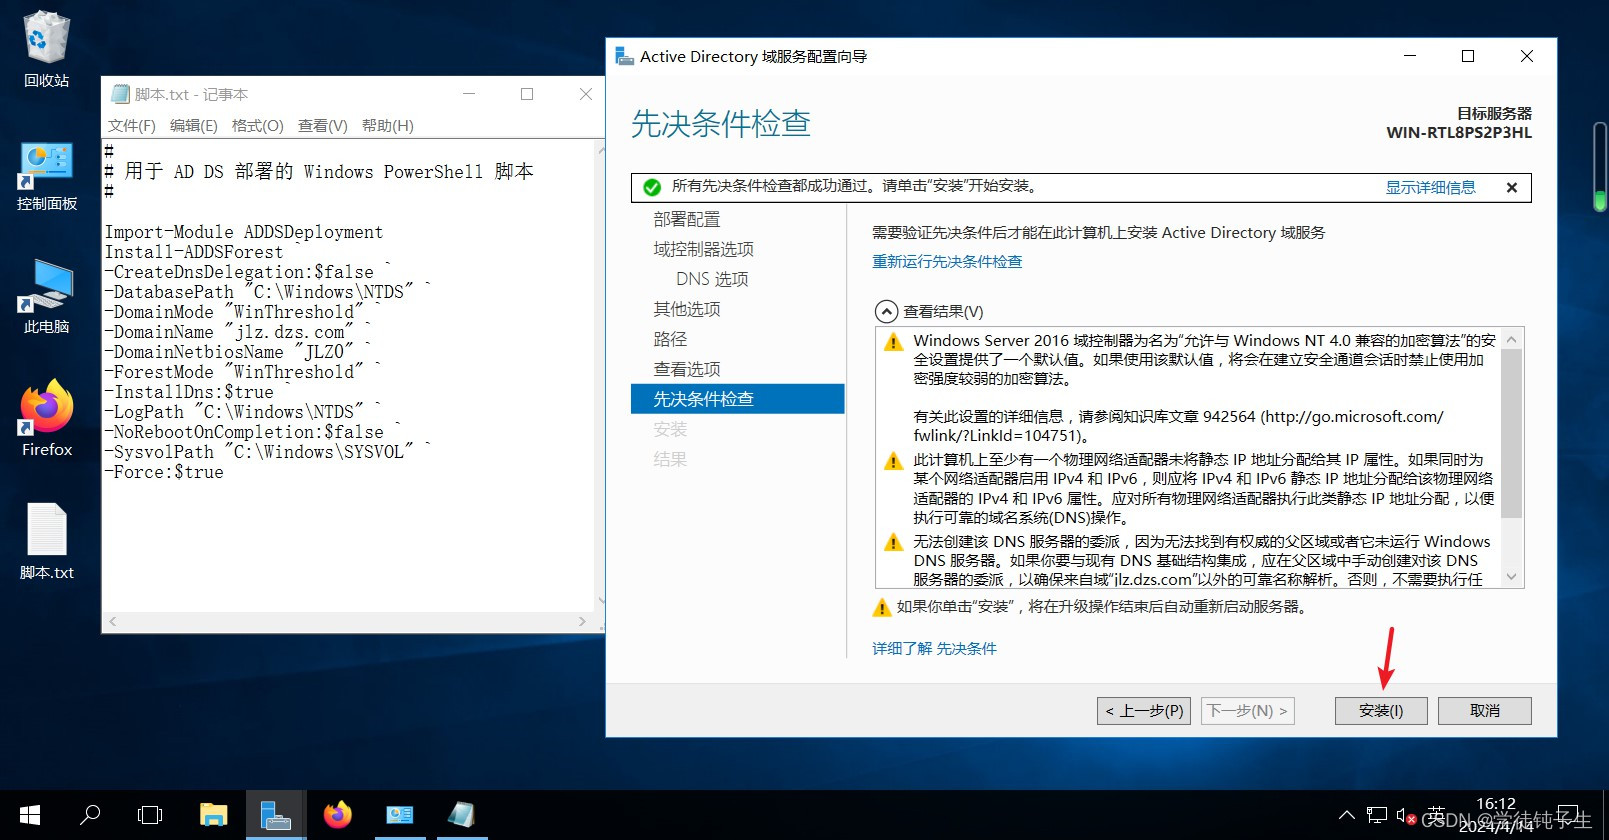The image size is (1609, 840).
Task: Click the Import-Module ADDSDeployment line
Action: (x=244, y=232)
